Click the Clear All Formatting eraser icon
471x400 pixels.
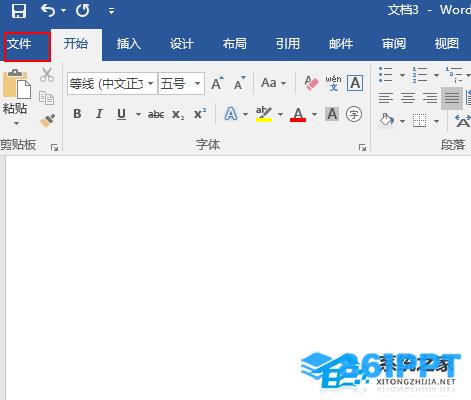pyautogui.click(x=311, y=83)
